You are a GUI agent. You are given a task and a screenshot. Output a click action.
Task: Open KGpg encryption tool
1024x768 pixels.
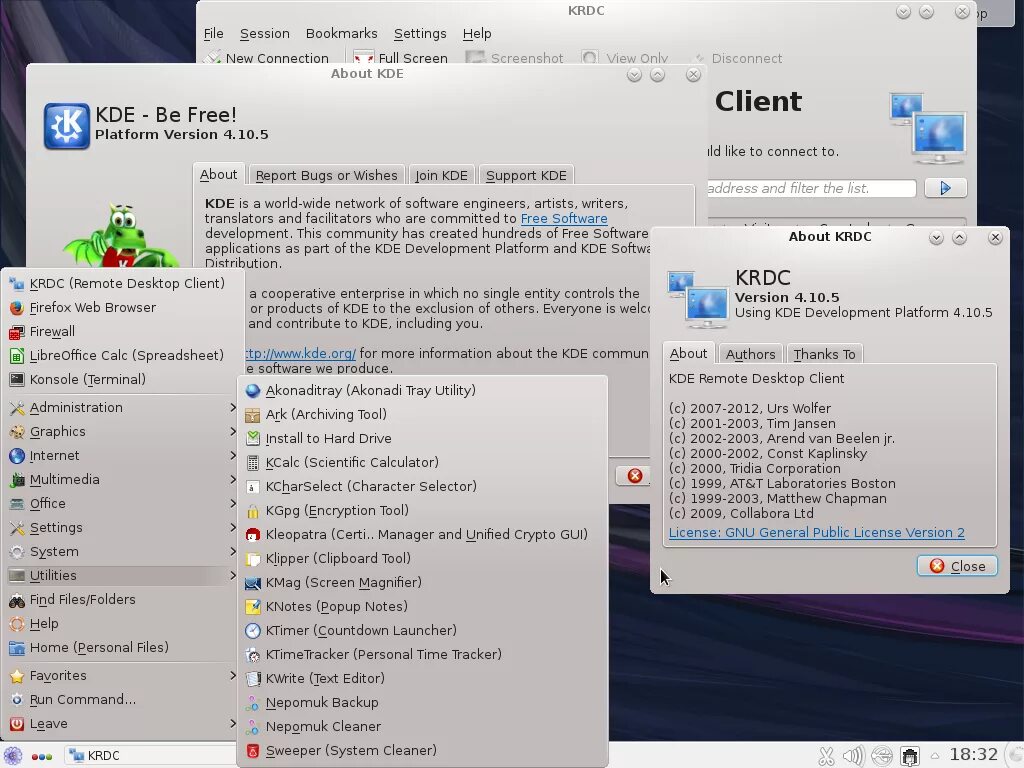423,511
